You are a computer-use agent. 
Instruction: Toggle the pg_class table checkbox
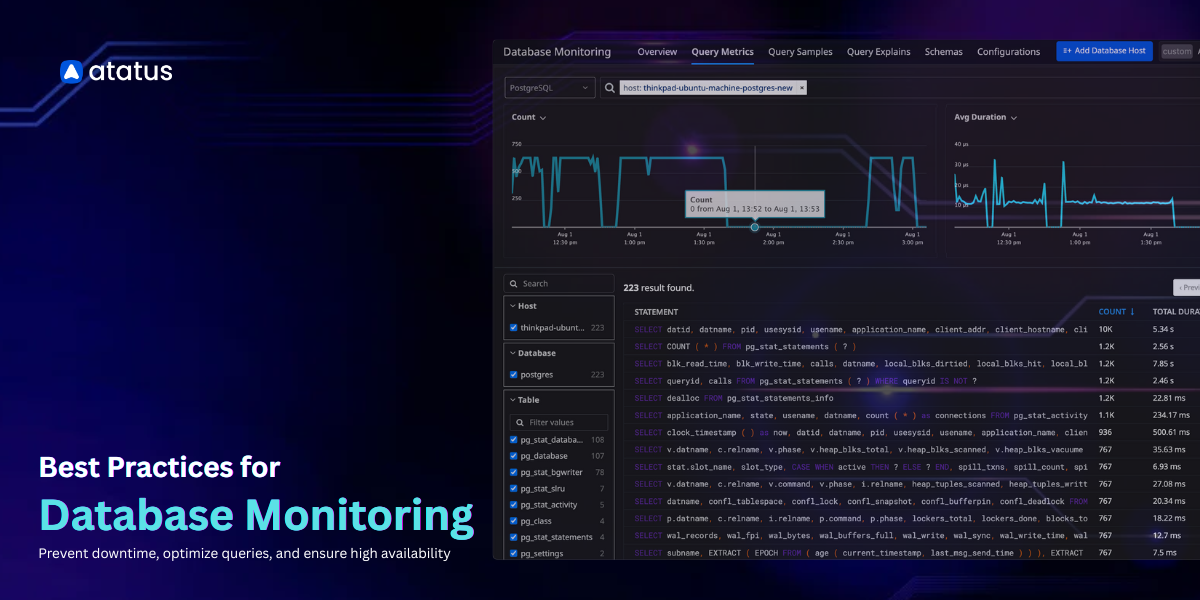[x=513, y=521]
